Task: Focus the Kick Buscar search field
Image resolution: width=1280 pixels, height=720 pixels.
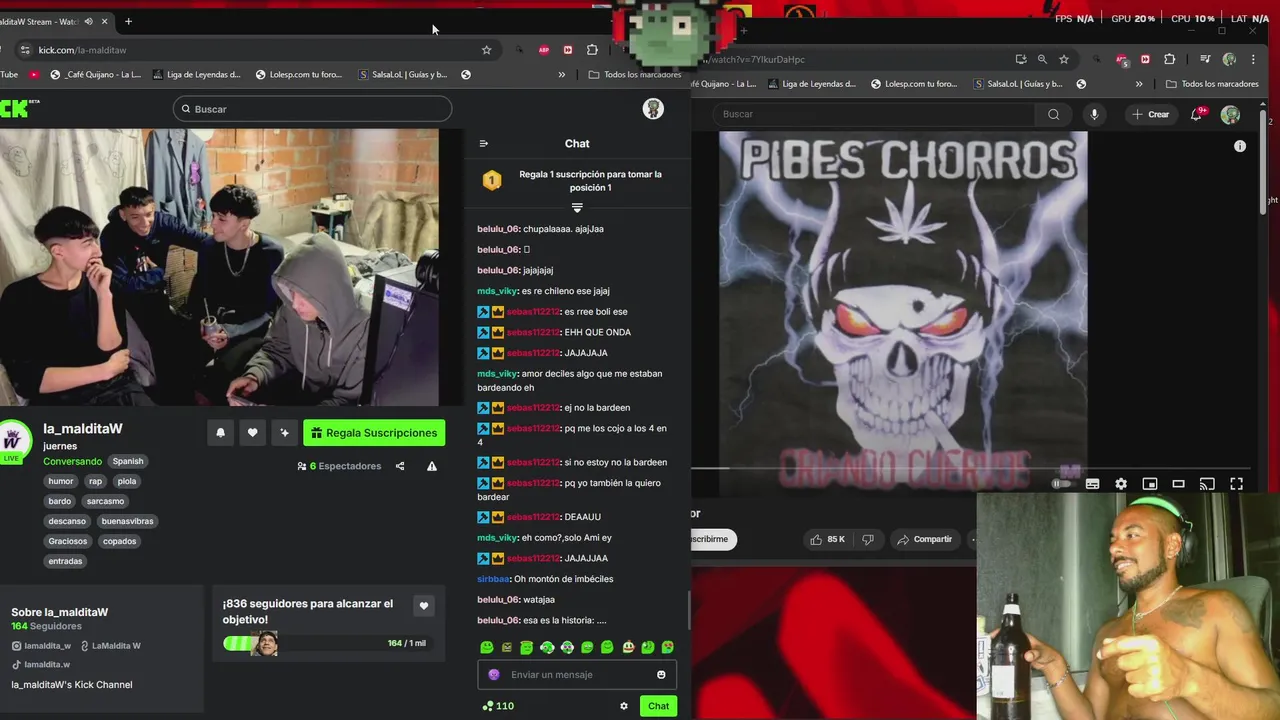Action: coord(312,109)
